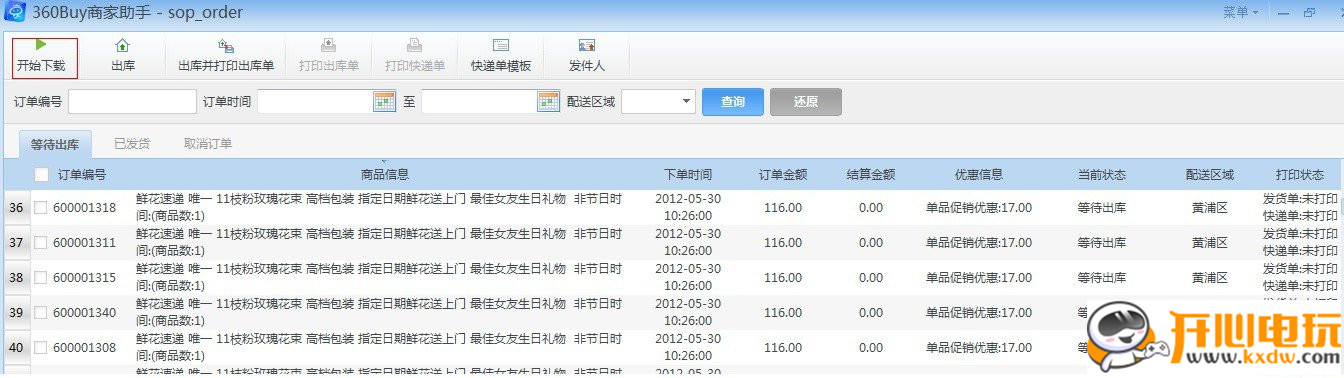This screenshot has height=378, width=1344.
Task: Click 等待出库 status in row 36
Action: click(x=1102, y=208)
